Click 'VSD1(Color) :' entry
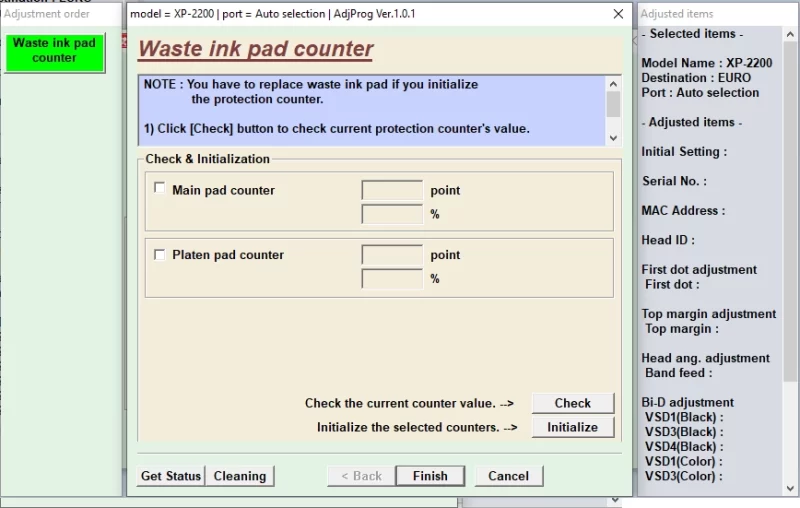 click(x=684, y=462)
